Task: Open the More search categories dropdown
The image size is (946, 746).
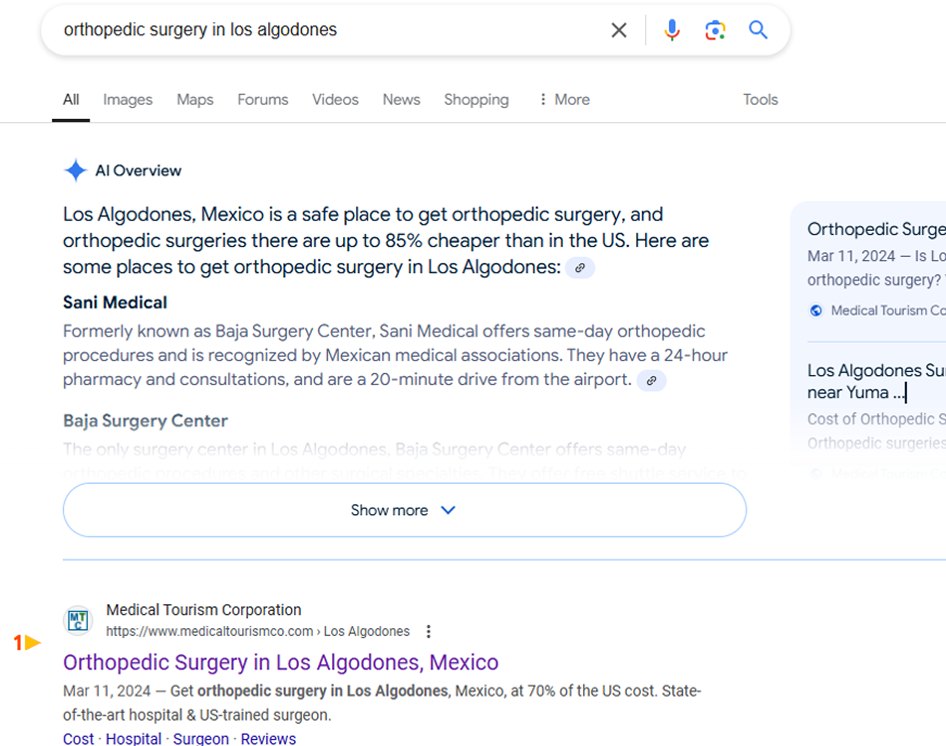Action: (564, 100)
